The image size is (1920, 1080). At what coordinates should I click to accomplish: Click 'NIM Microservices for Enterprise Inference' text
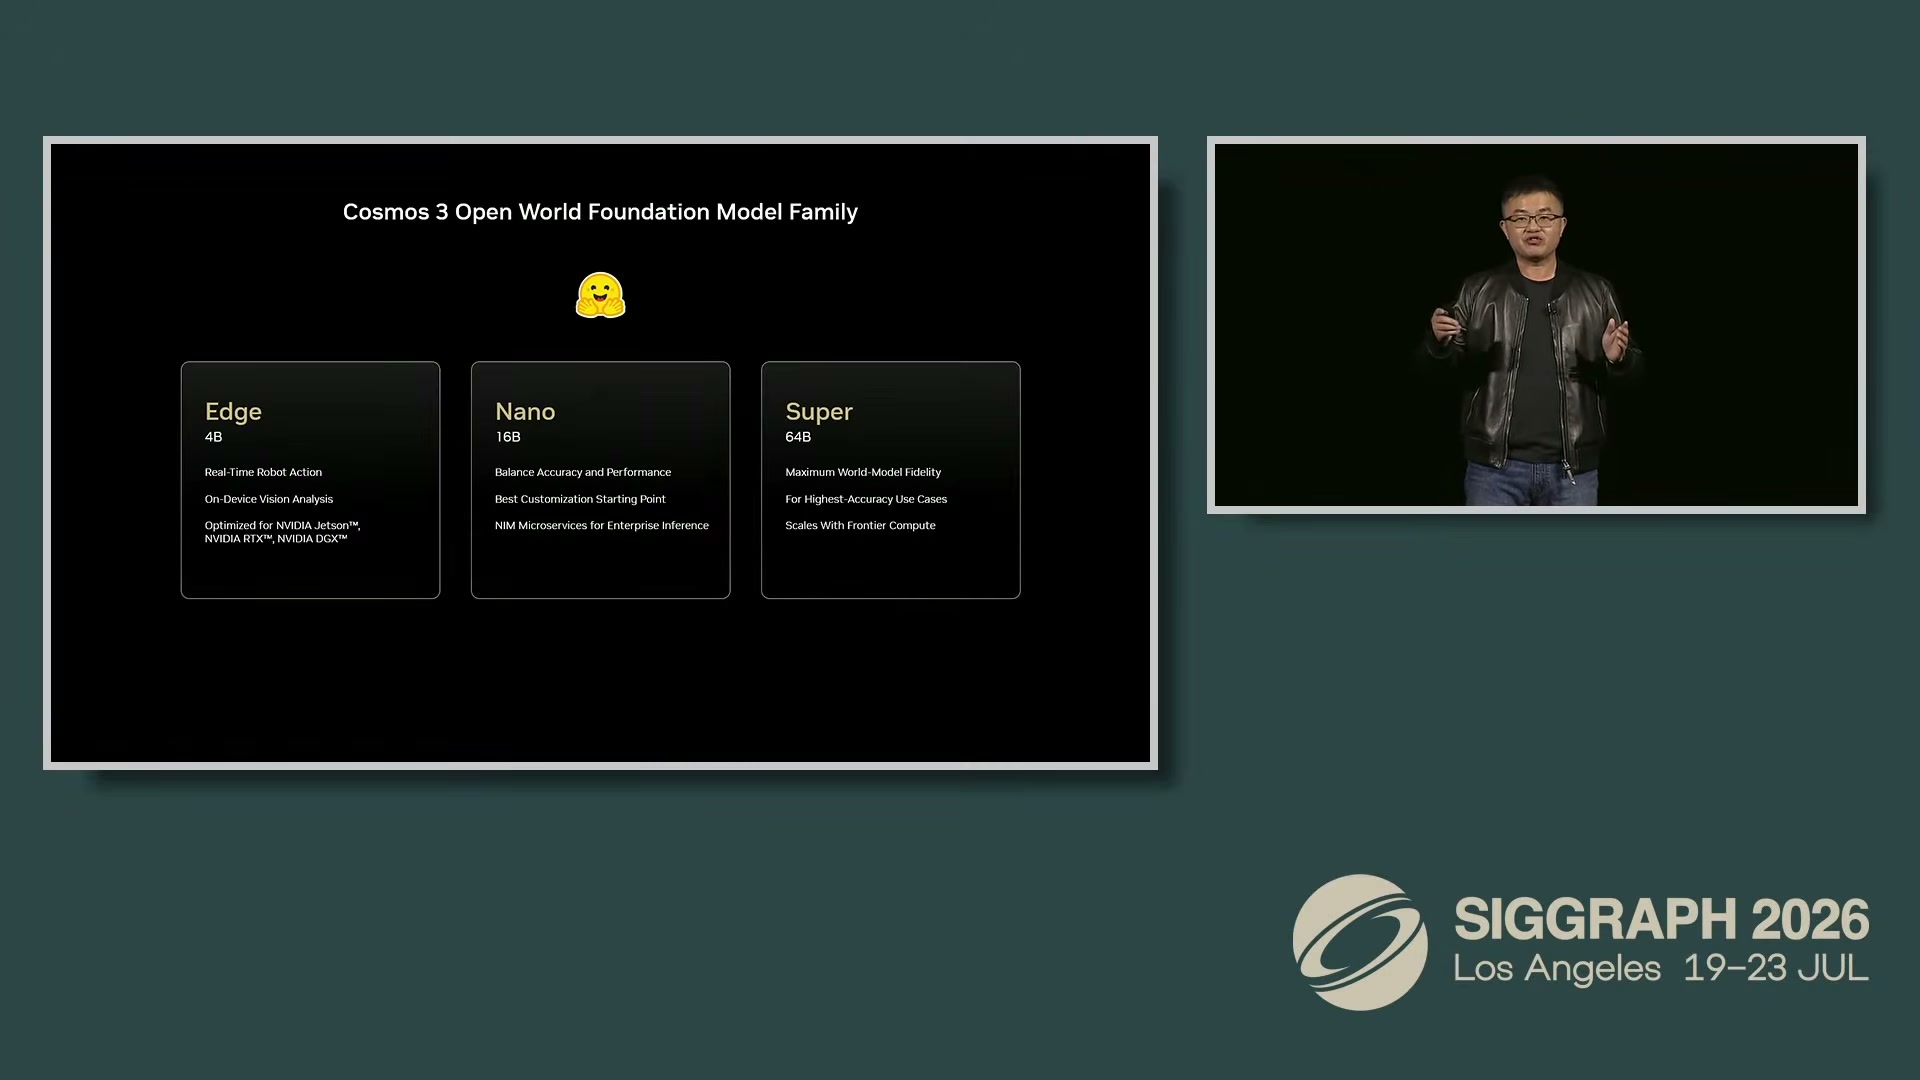pos(602,525)
